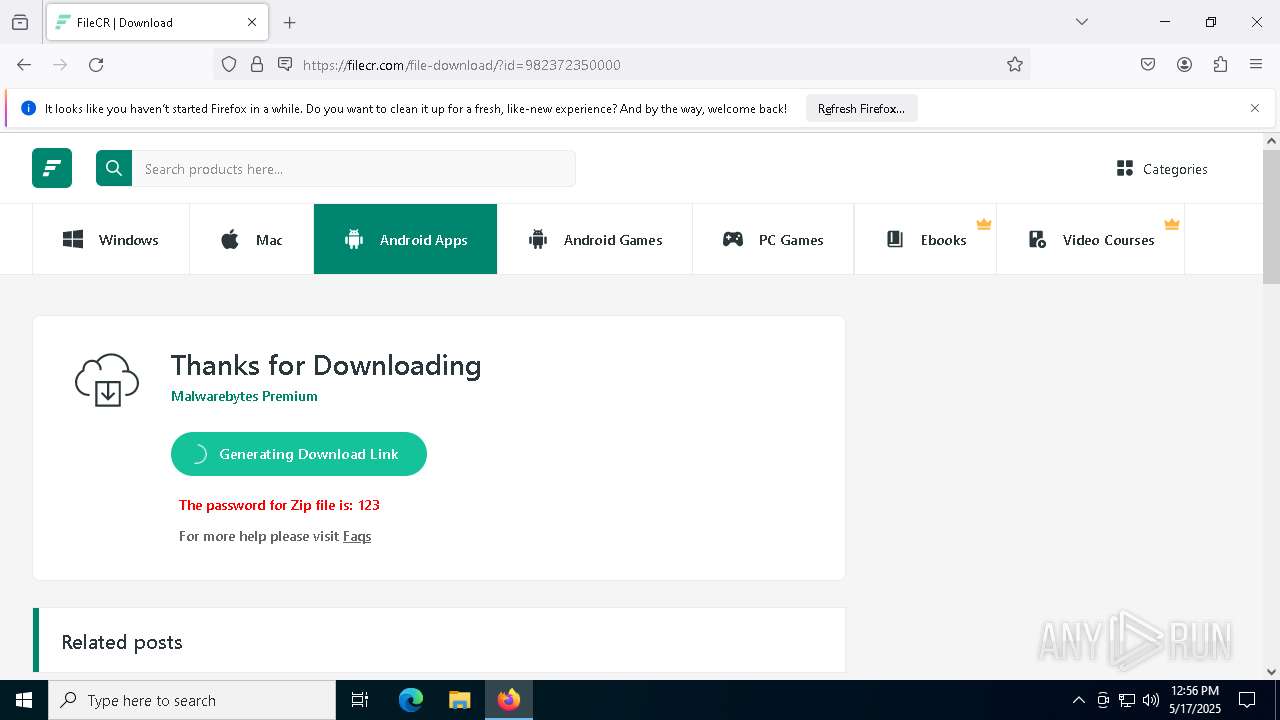Dismiss the Refresh Firefox notification bar
The image size is (1280, 720).
(1255, 108)
